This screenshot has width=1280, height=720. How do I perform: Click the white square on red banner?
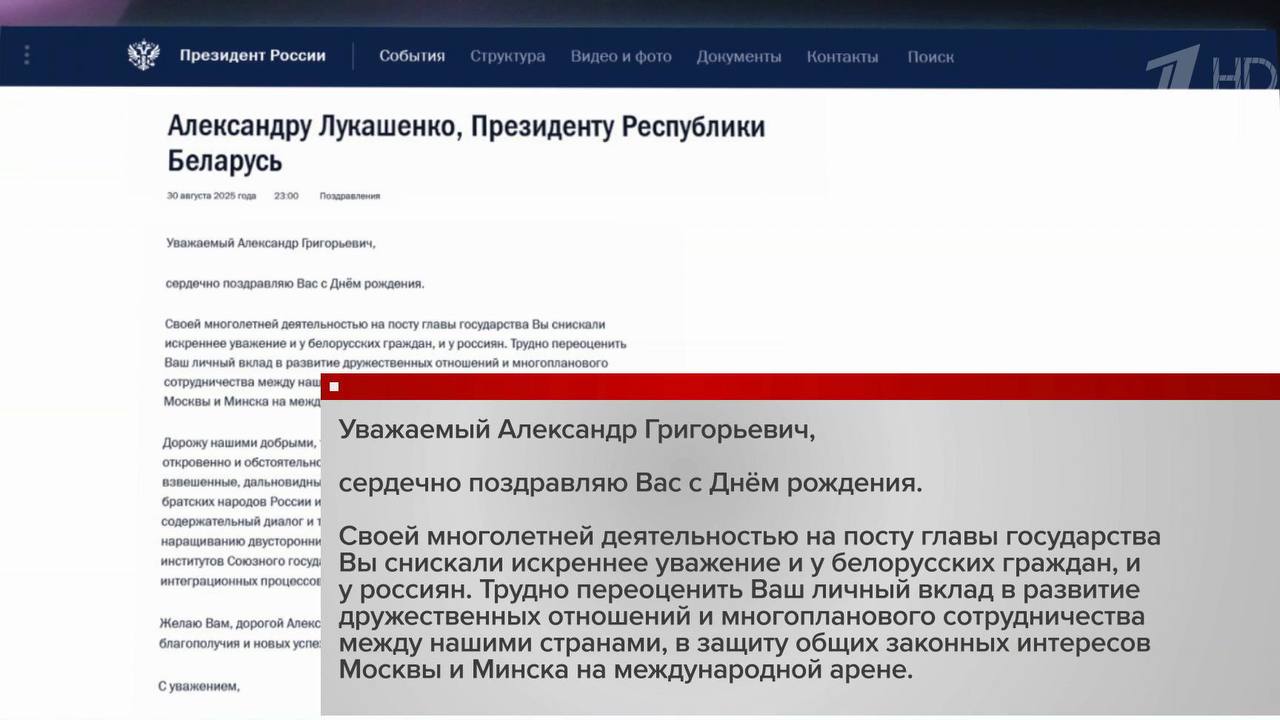tap(334, 387)
